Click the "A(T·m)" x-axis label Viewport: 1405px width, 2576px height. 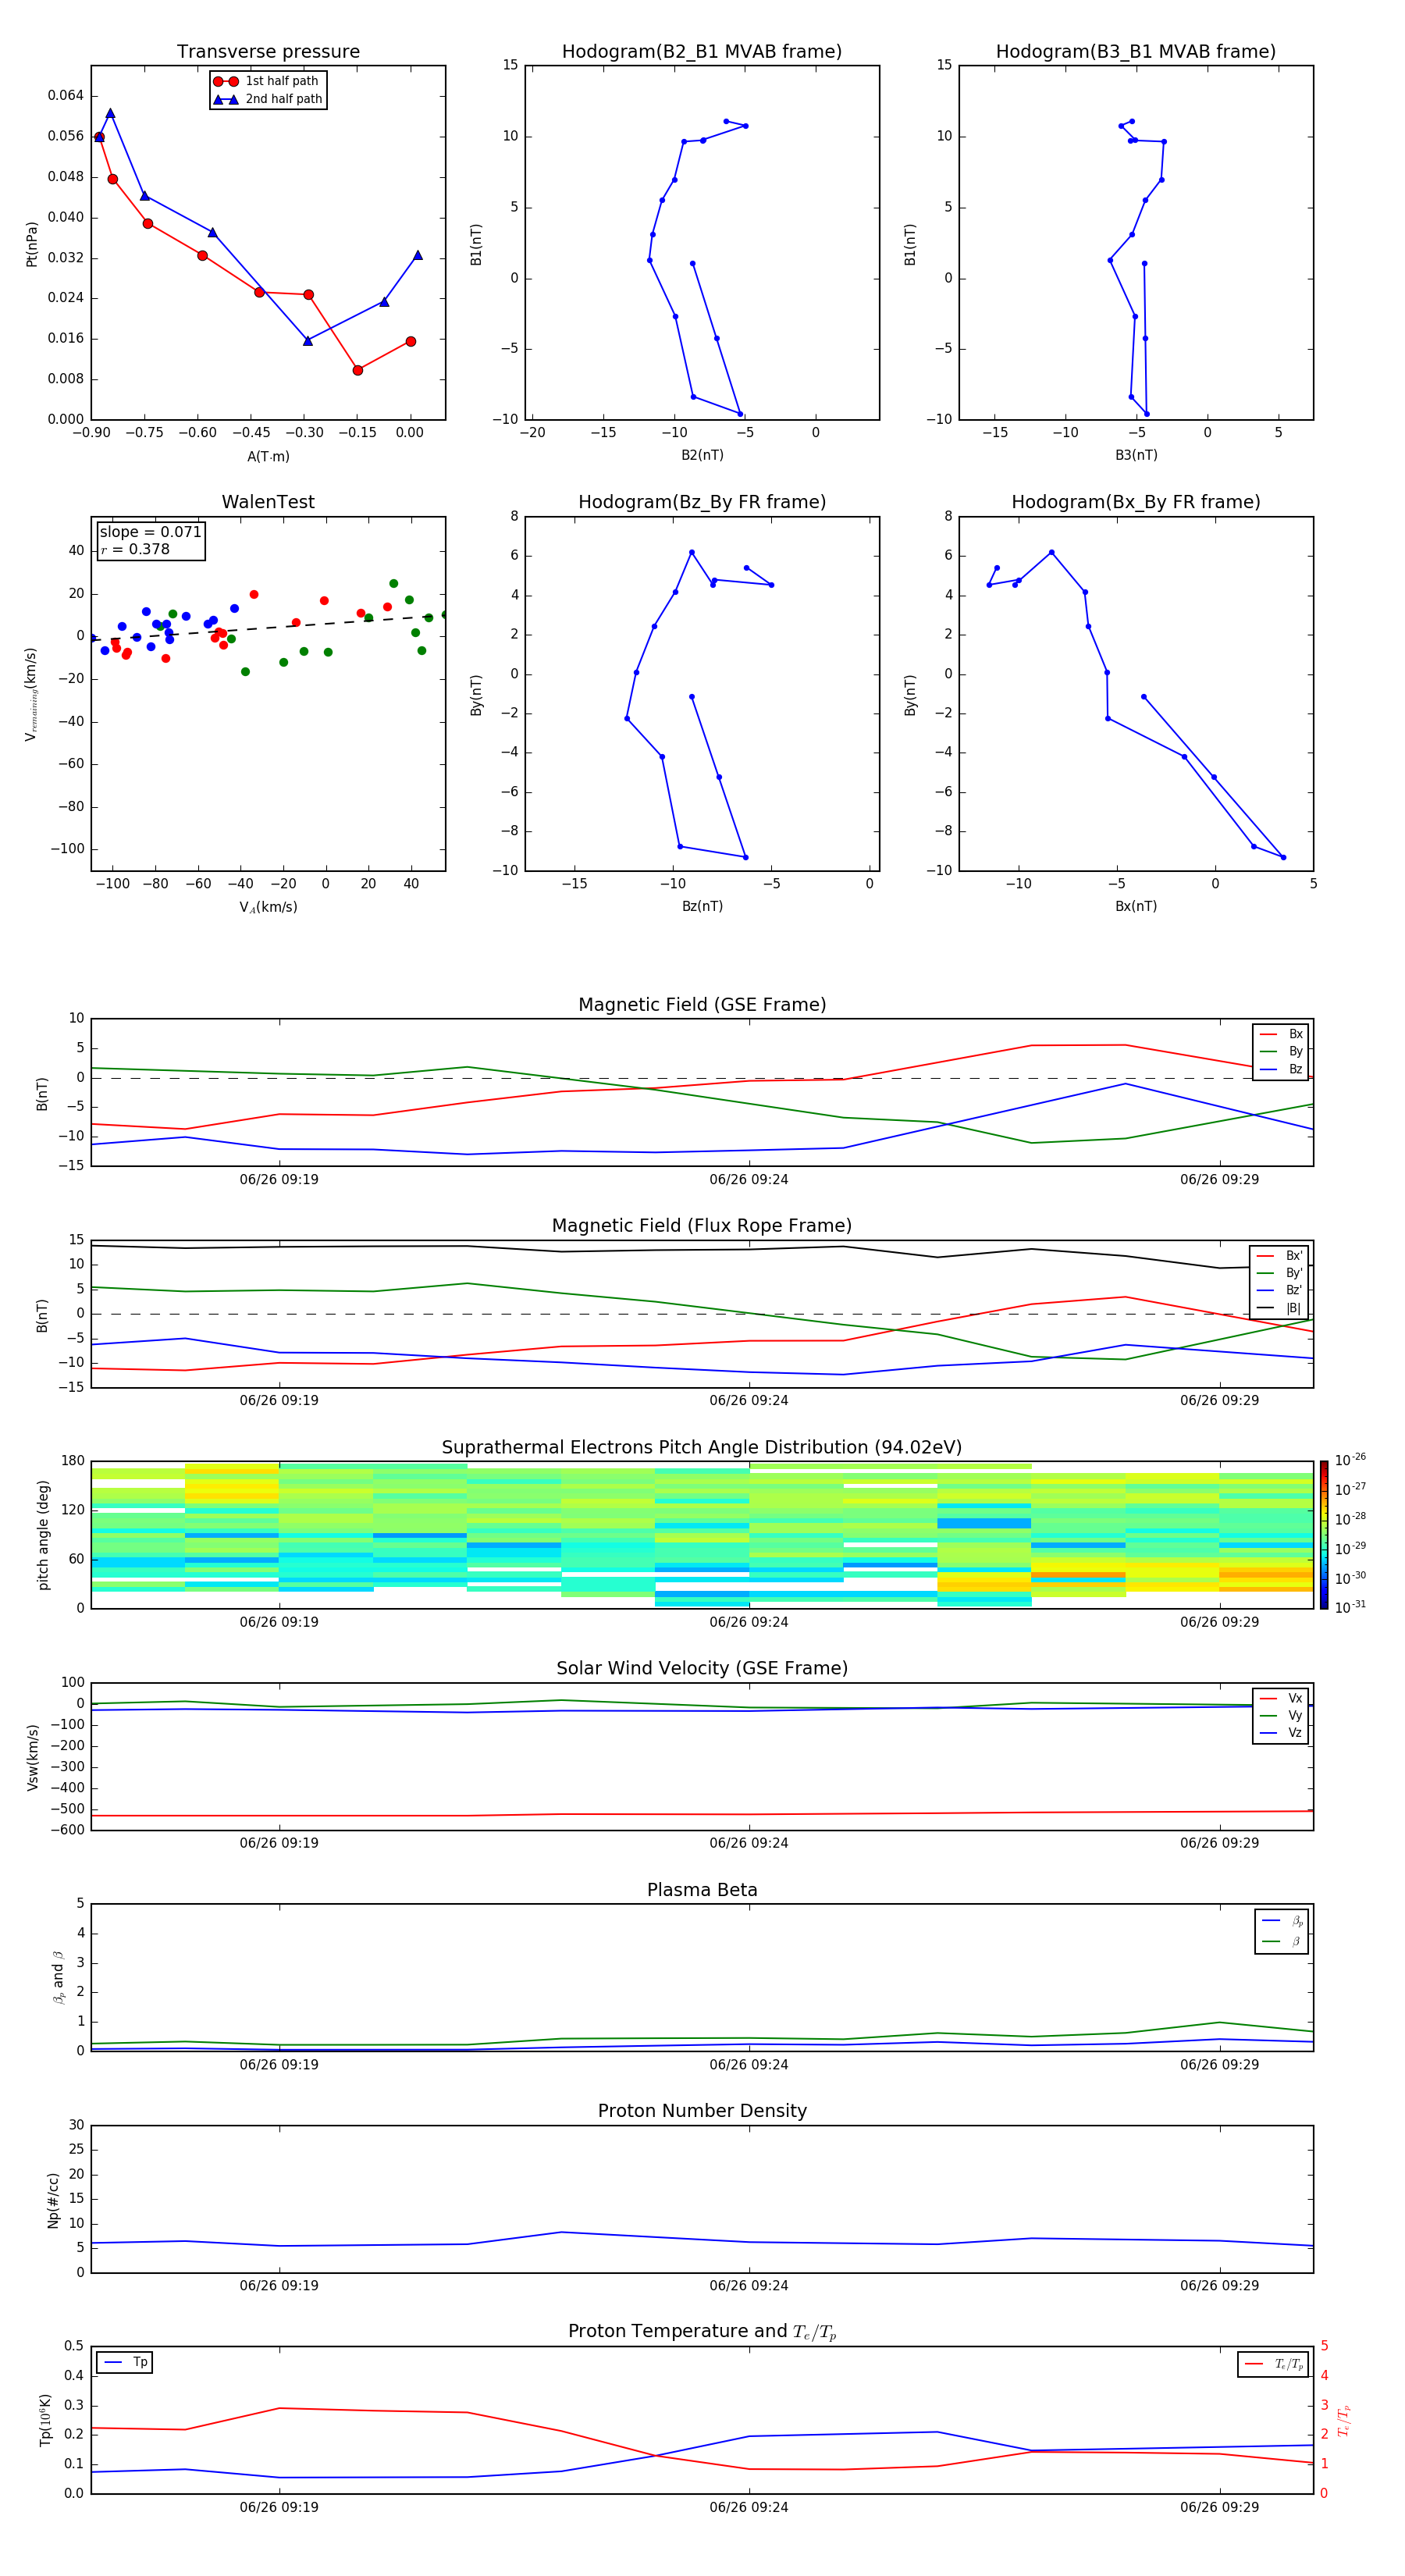268,456
